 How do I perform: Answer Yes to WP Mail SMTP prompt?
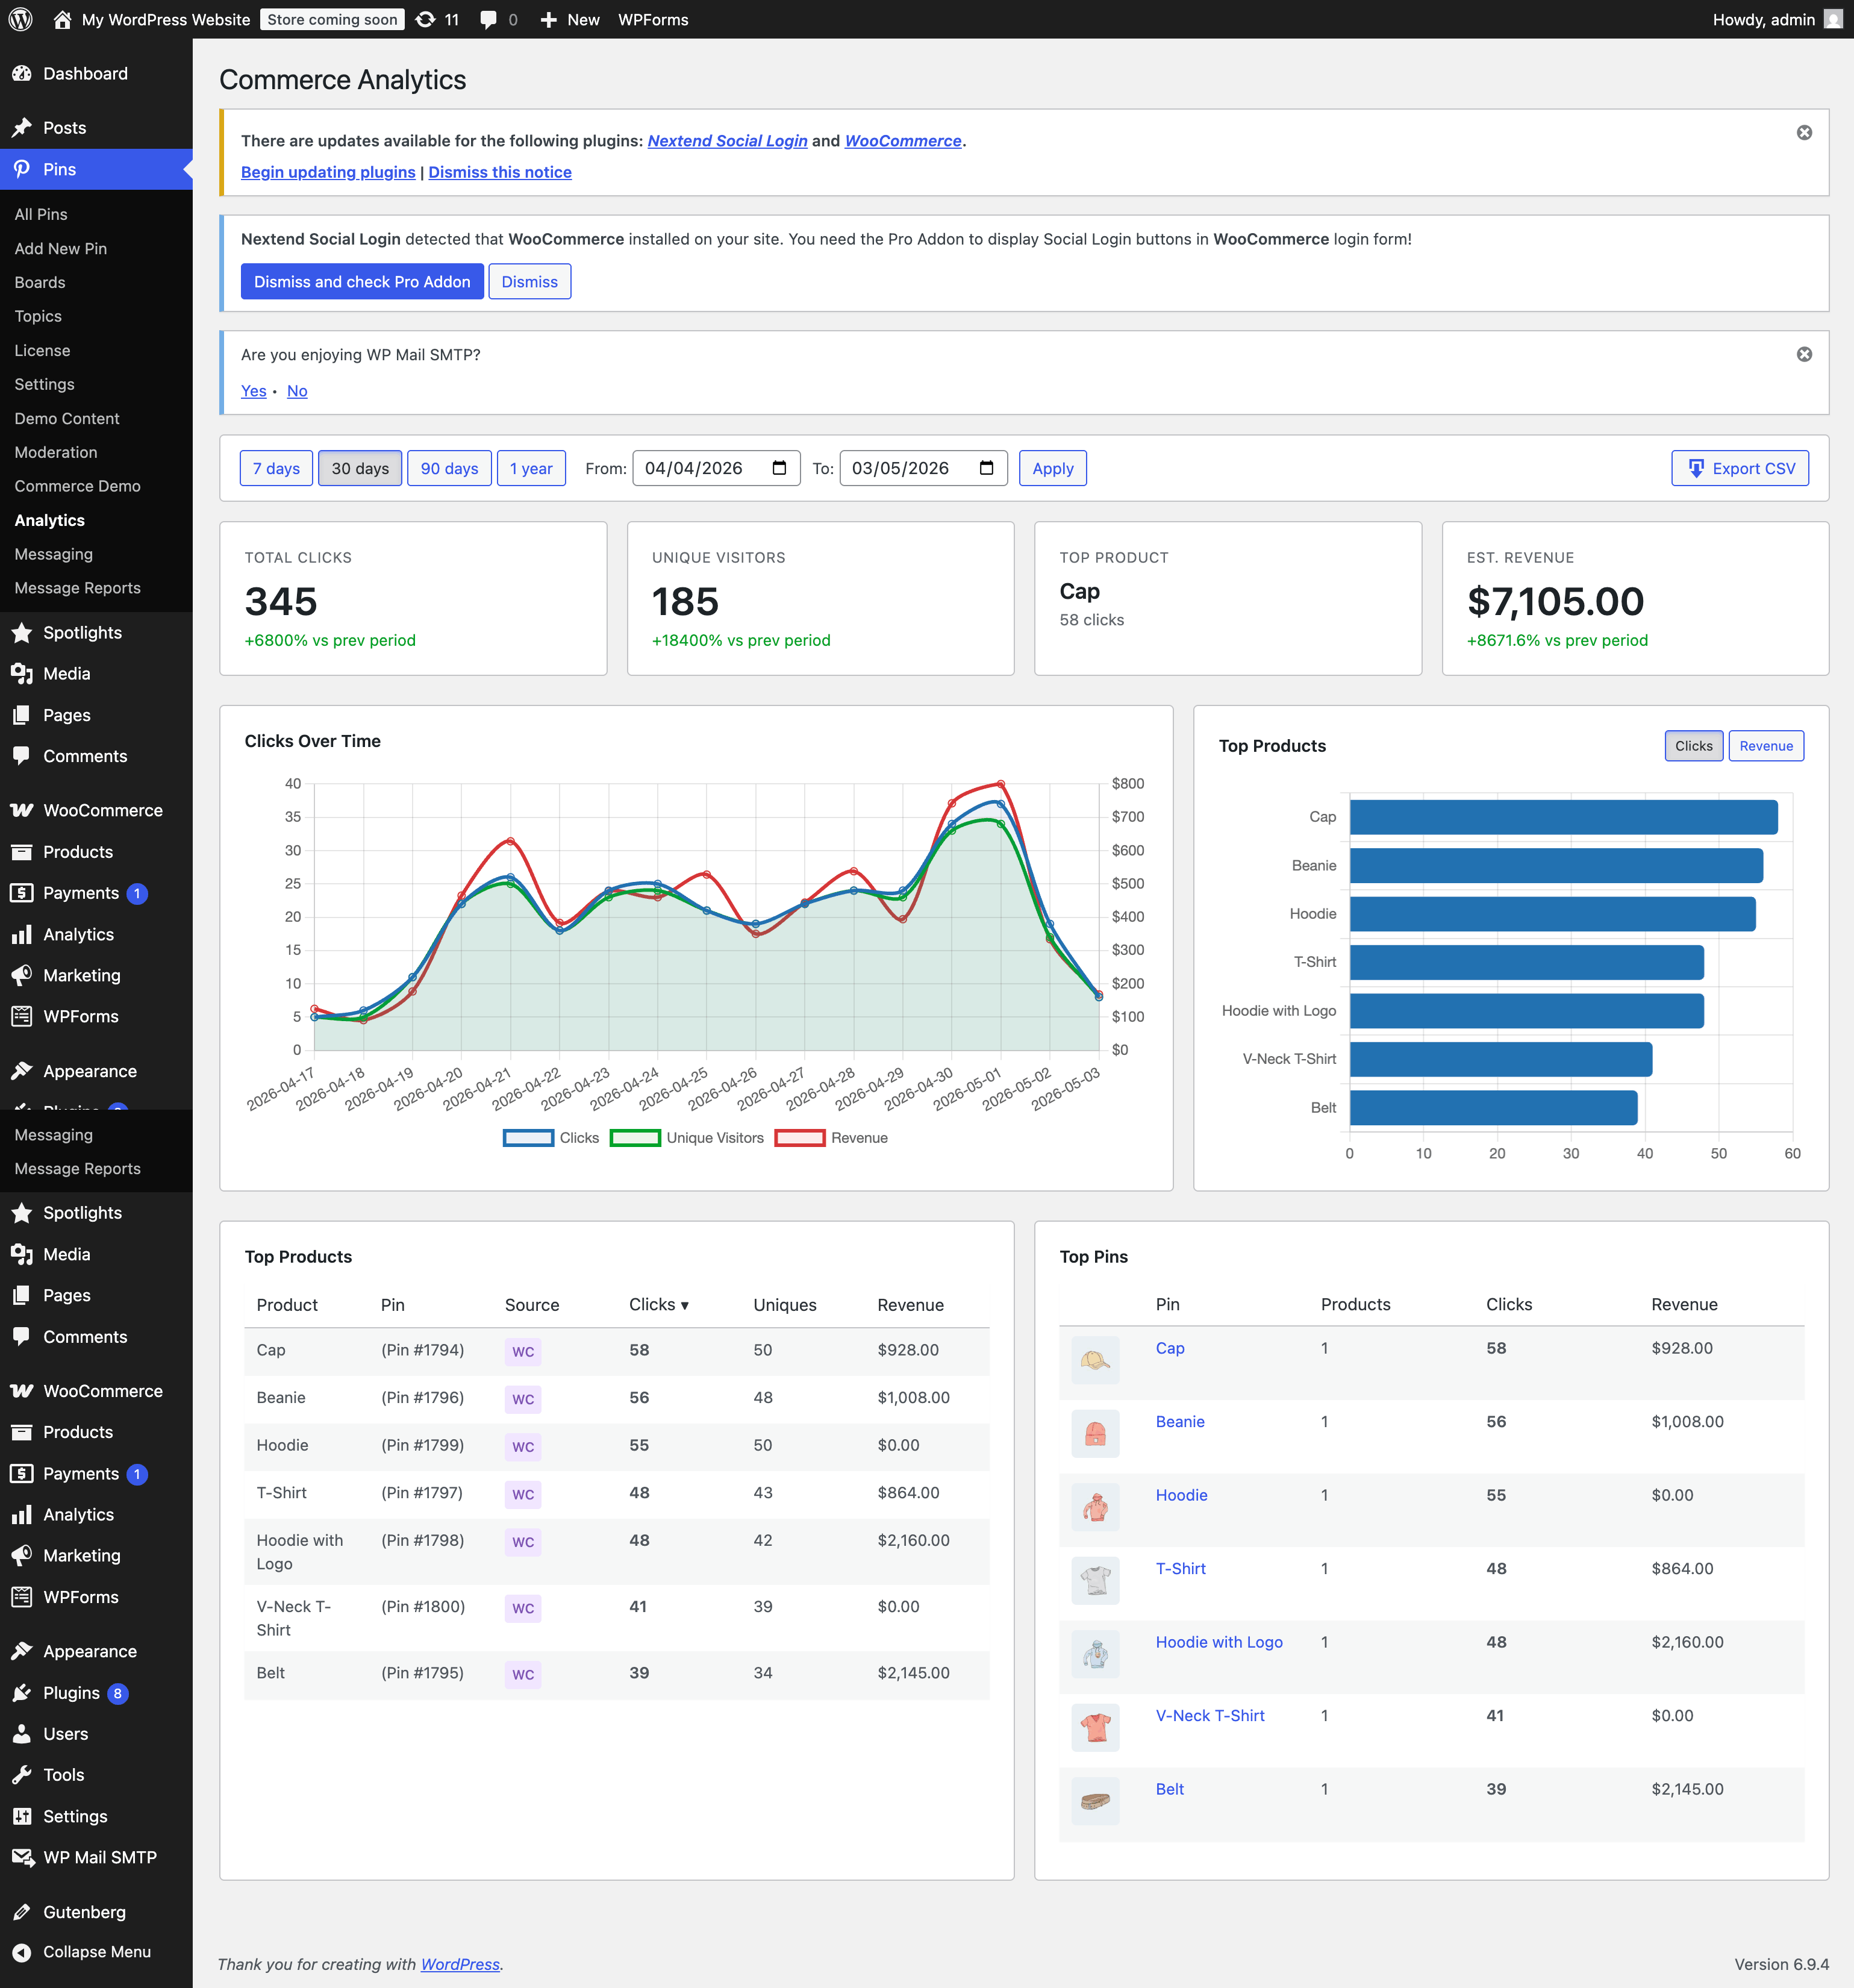[254, 391]
